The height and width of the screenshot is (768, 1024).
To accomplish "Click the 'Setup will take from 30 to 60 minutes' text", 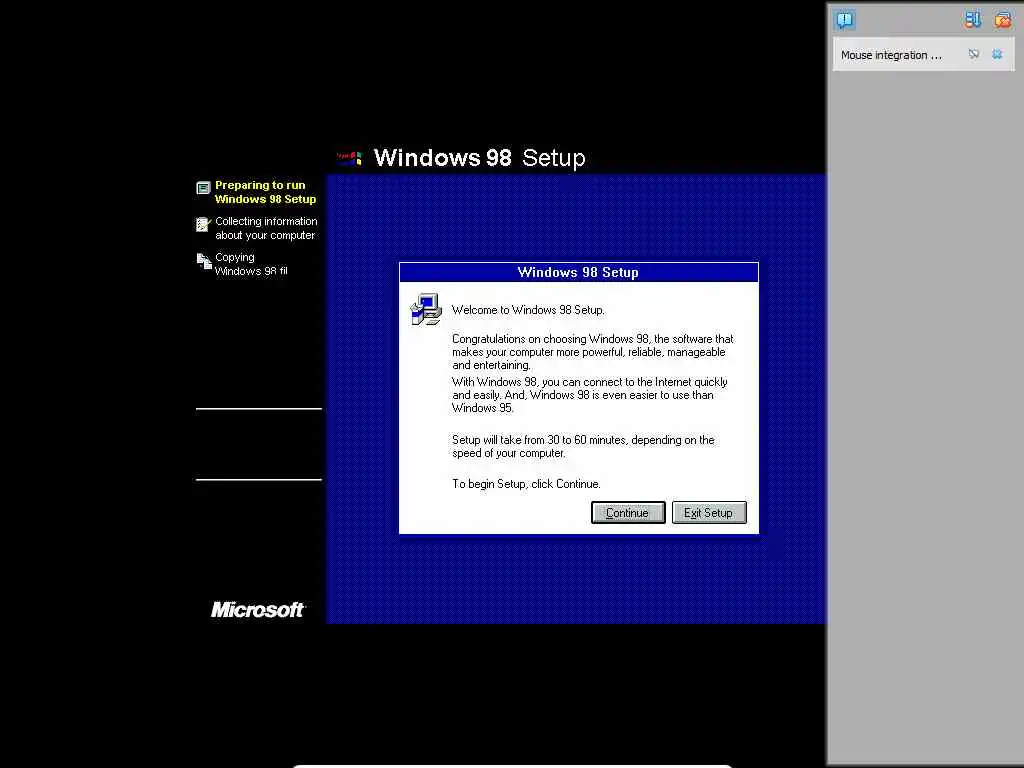I will pos(583,447).
